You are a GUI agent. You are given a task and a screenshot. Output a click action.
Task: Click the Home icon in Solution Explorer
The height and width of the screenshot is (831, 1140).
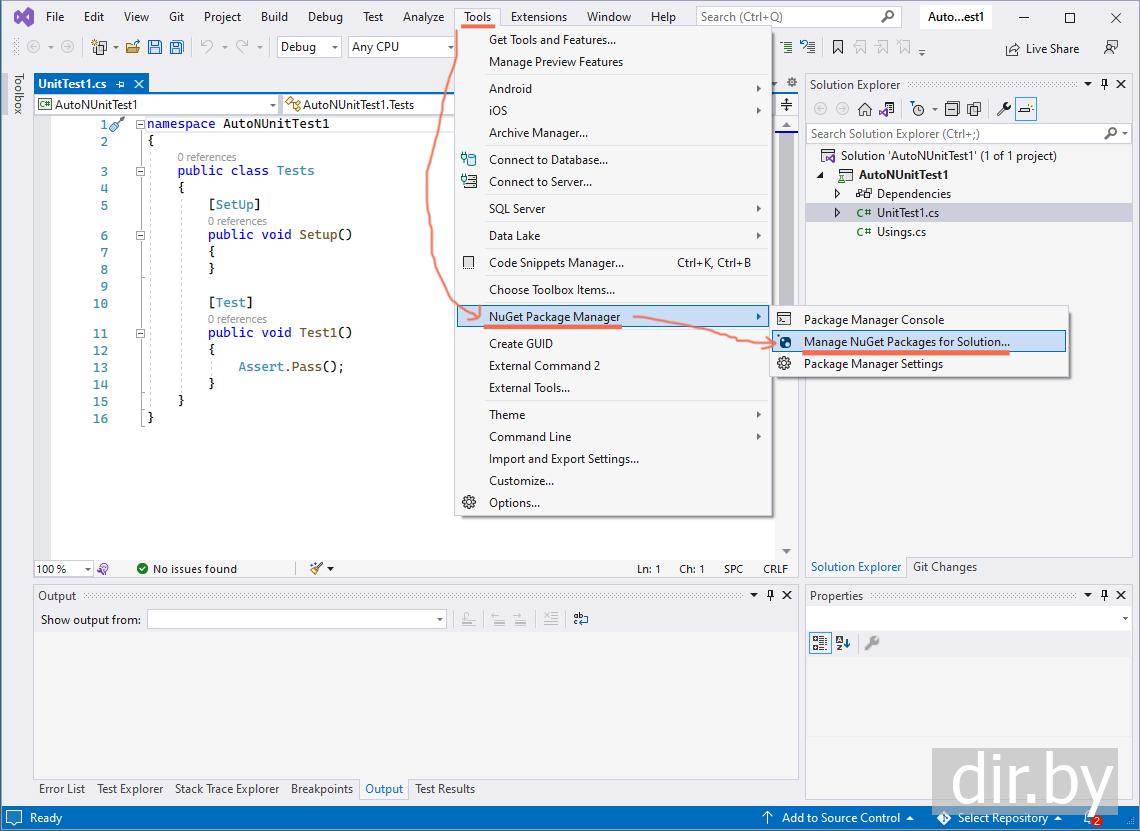coord(865,109)
